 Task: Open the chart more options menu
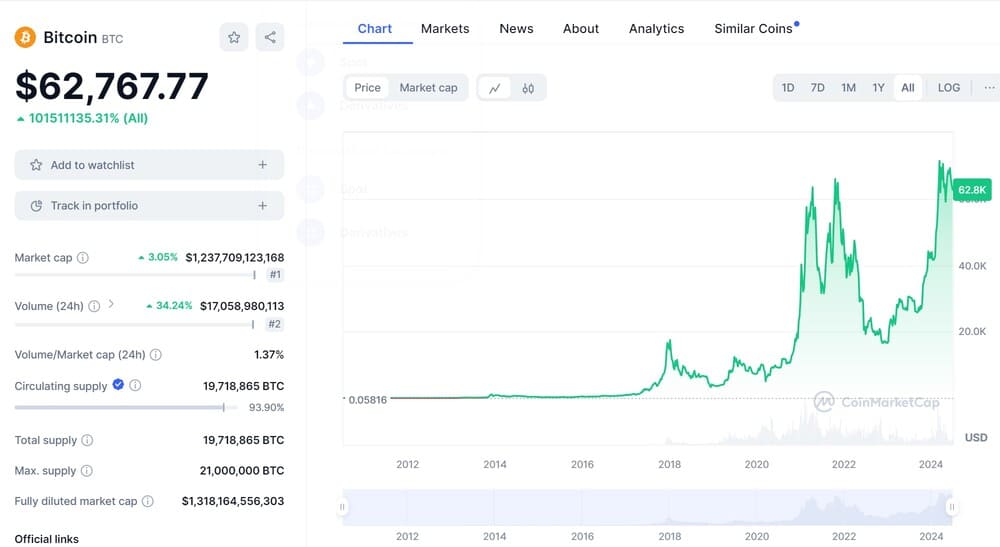coord(989,88)
